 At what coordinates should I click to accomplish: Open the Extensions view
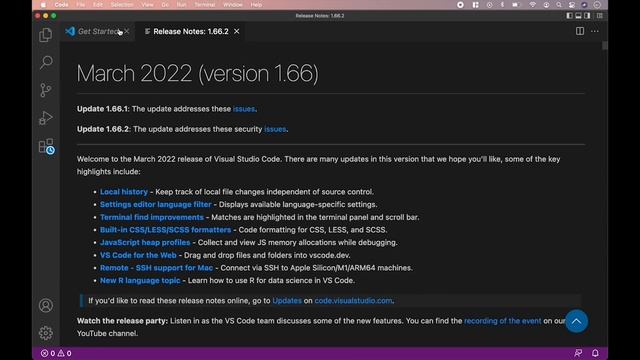coord(46,146)
